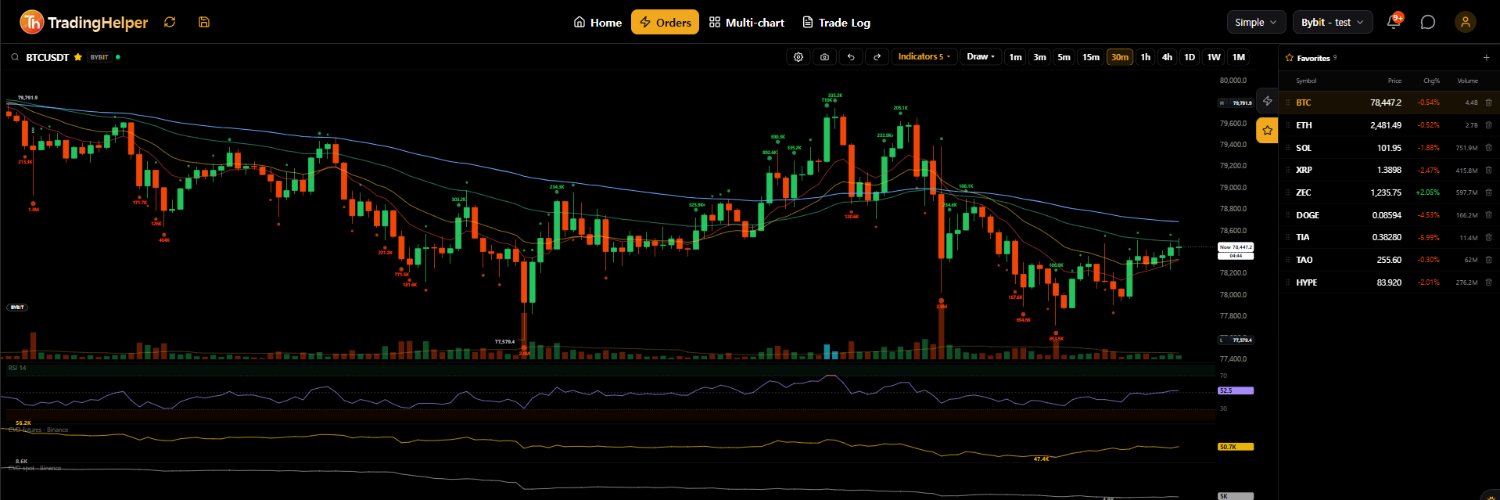Delete SOL from favorites with trash icon
Screen dimensions: 1500x500
(1488, 147)
